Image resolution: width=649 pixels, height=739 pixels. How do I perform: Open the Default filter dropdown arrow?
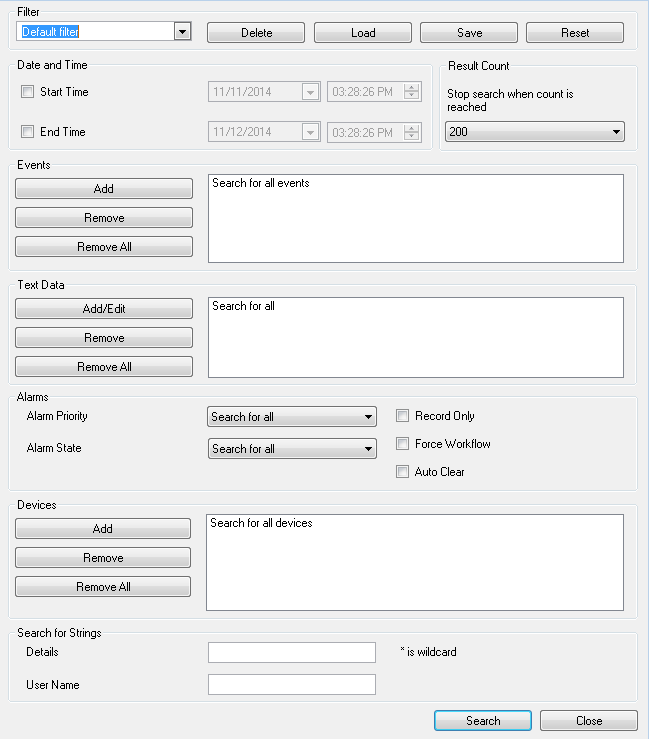[182, 32]
